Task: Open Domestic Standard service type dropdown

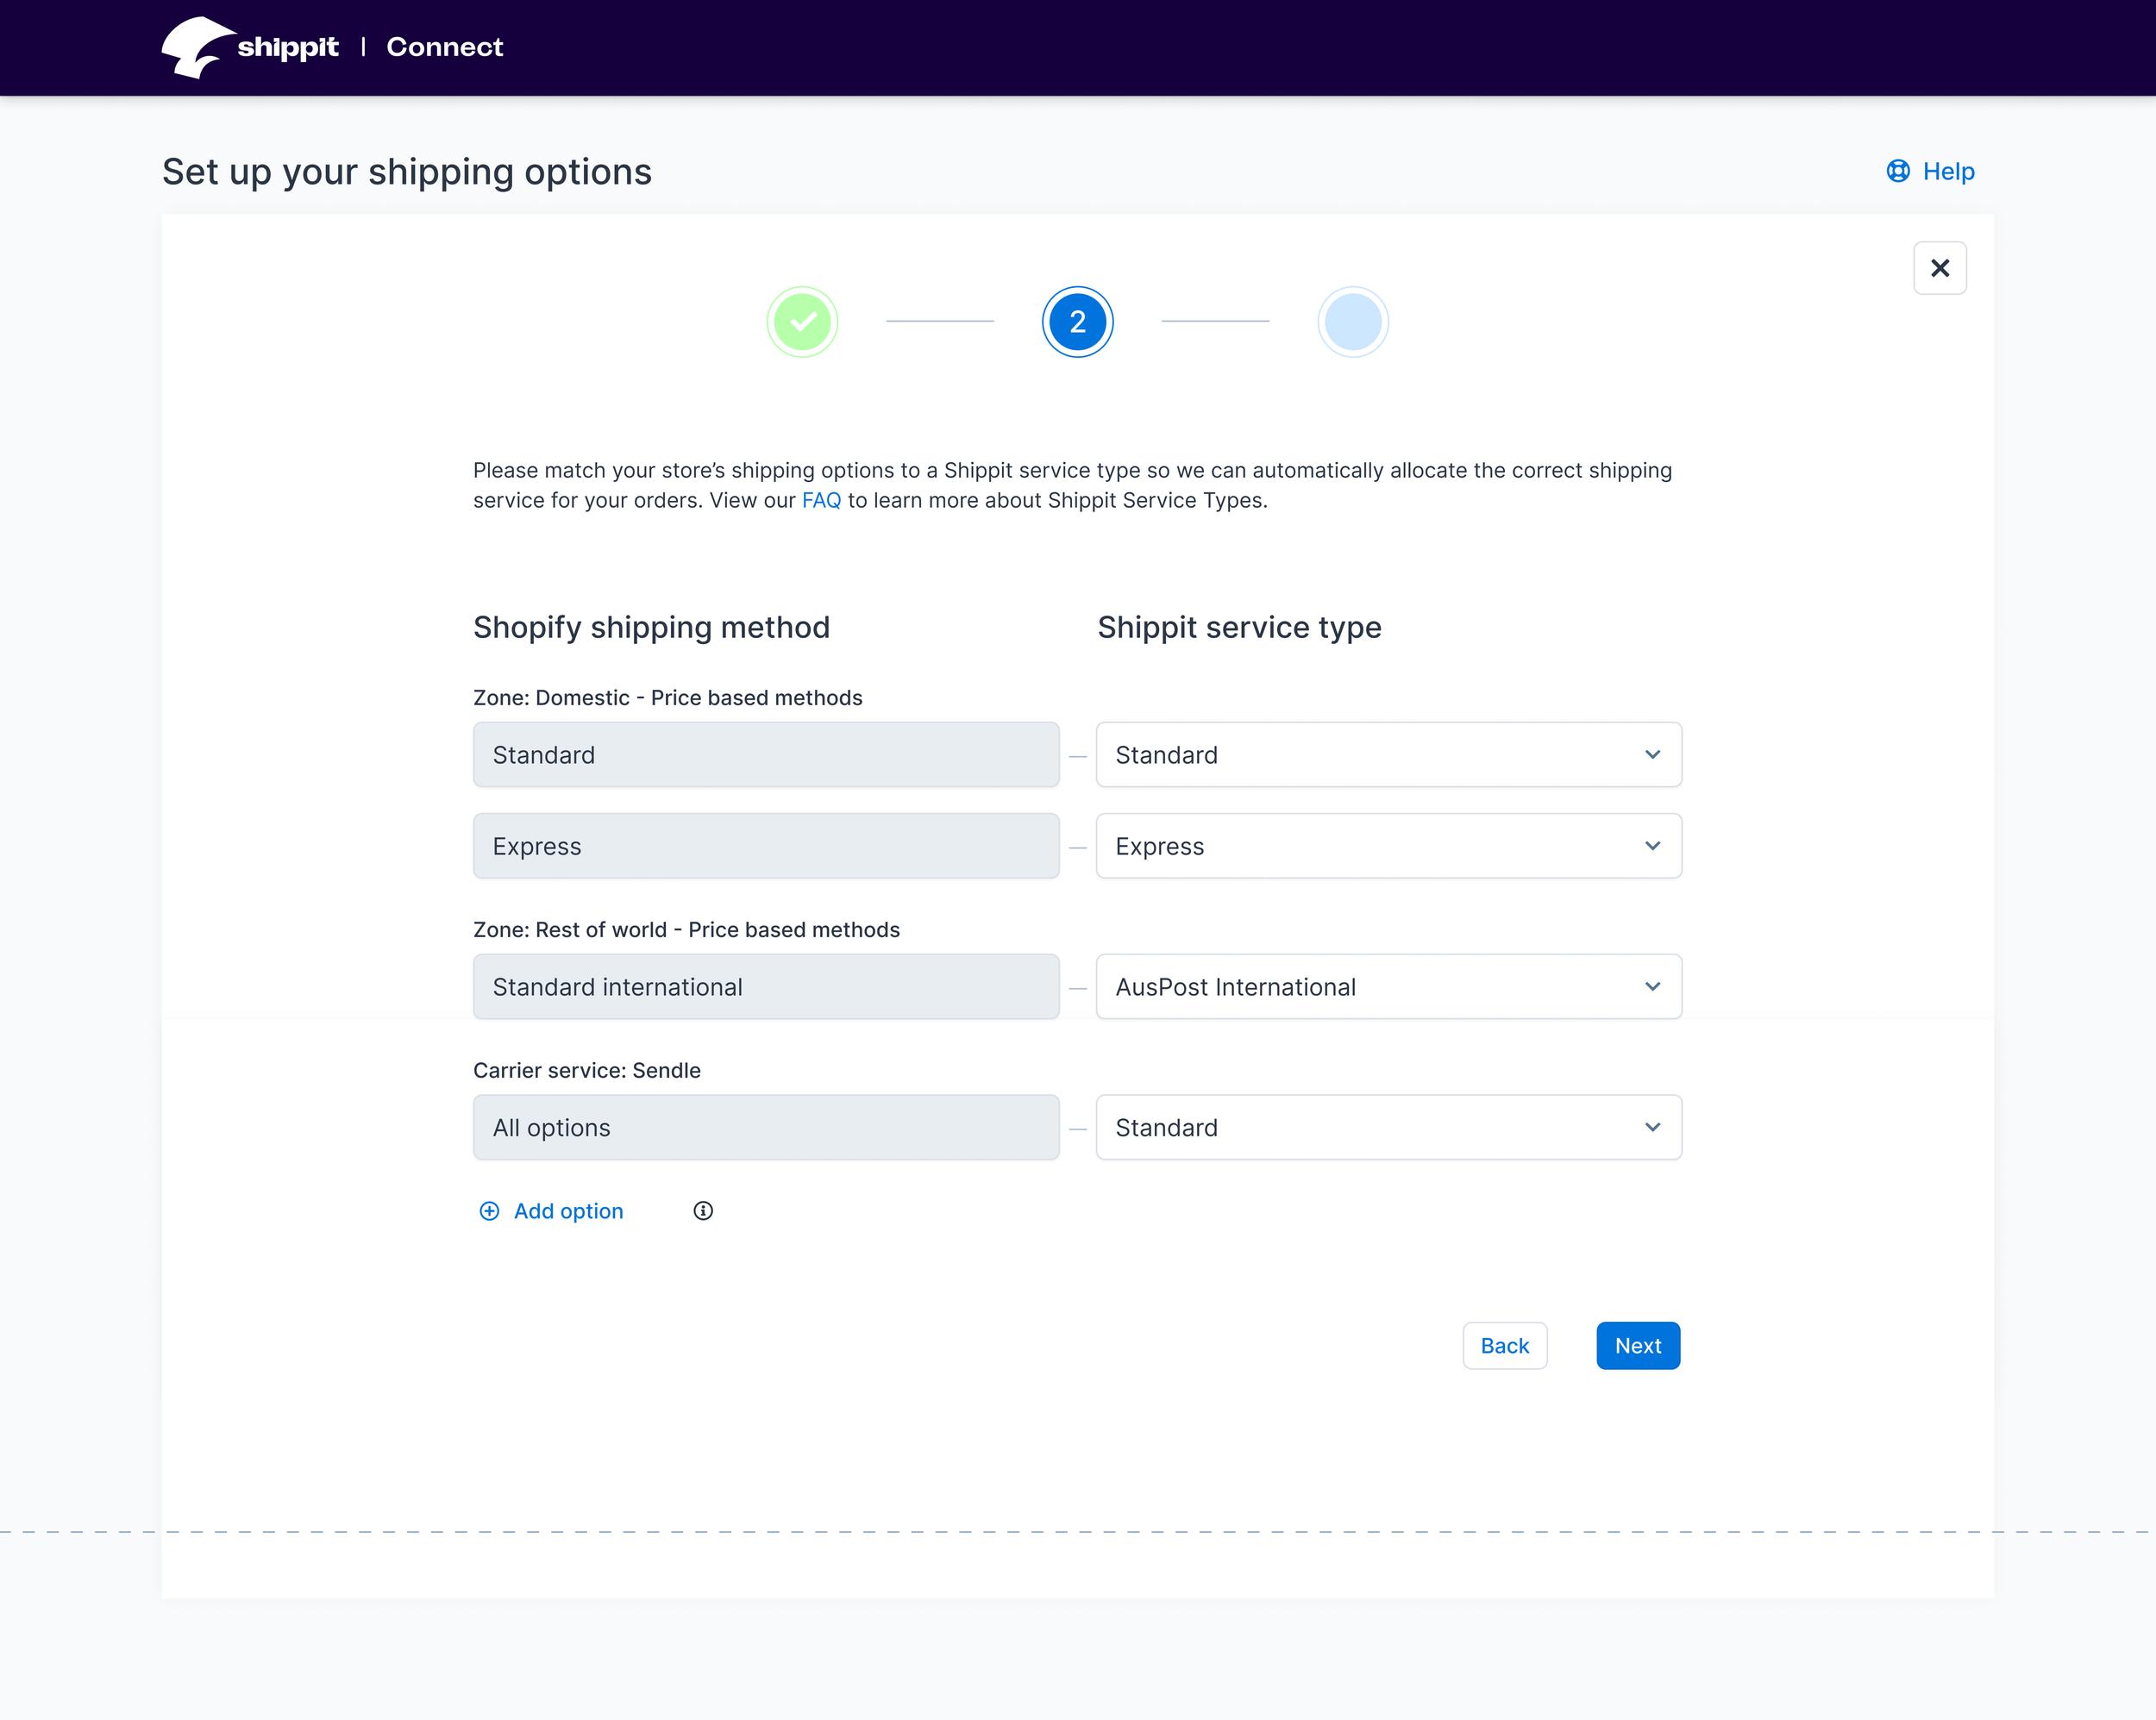Action: pyautogui.click(x=1388, y=755)
